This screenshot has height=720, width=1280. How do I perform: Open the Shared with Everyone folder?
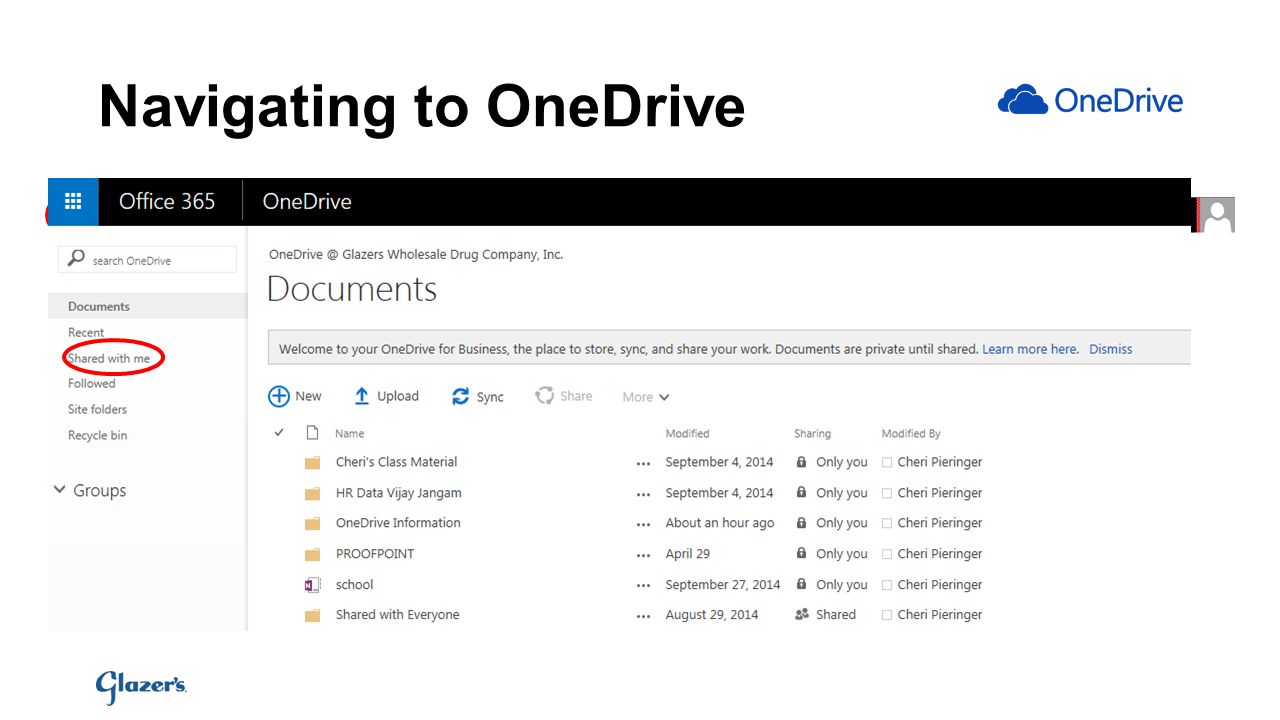pos(397,615)
